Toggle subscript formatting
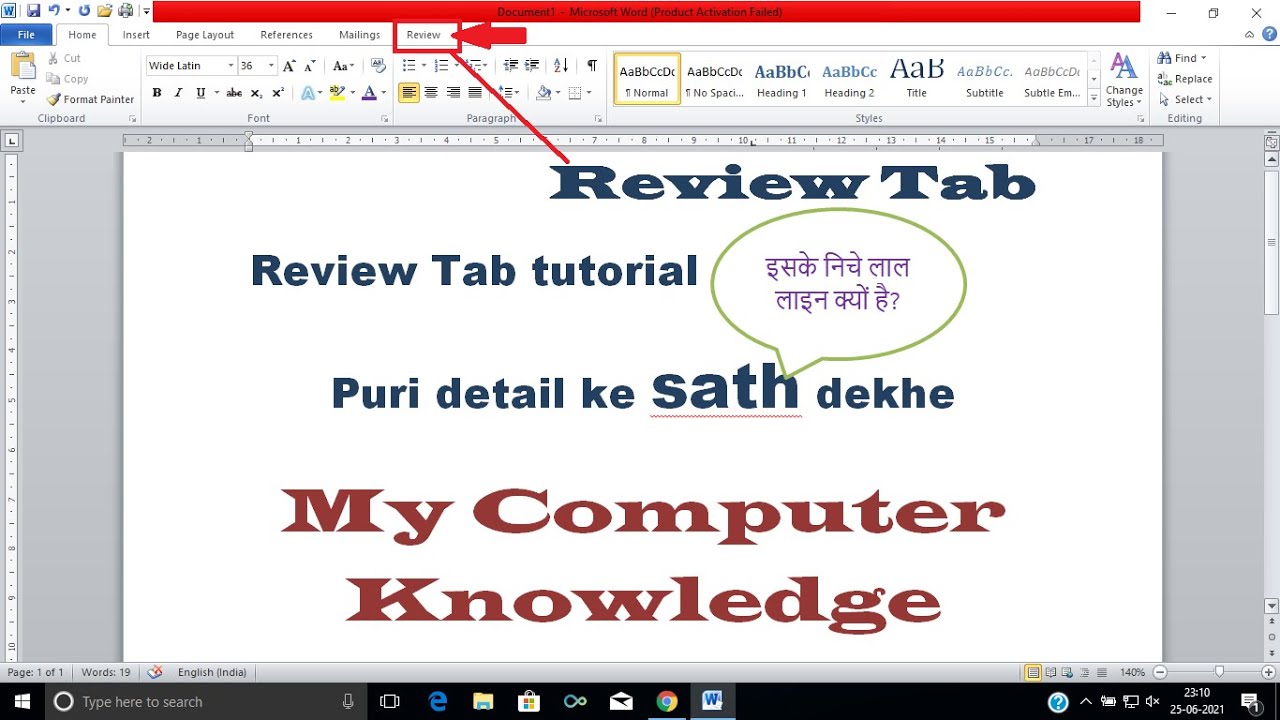This screenshot has width=1280, height=720. [x=256, y=93]
